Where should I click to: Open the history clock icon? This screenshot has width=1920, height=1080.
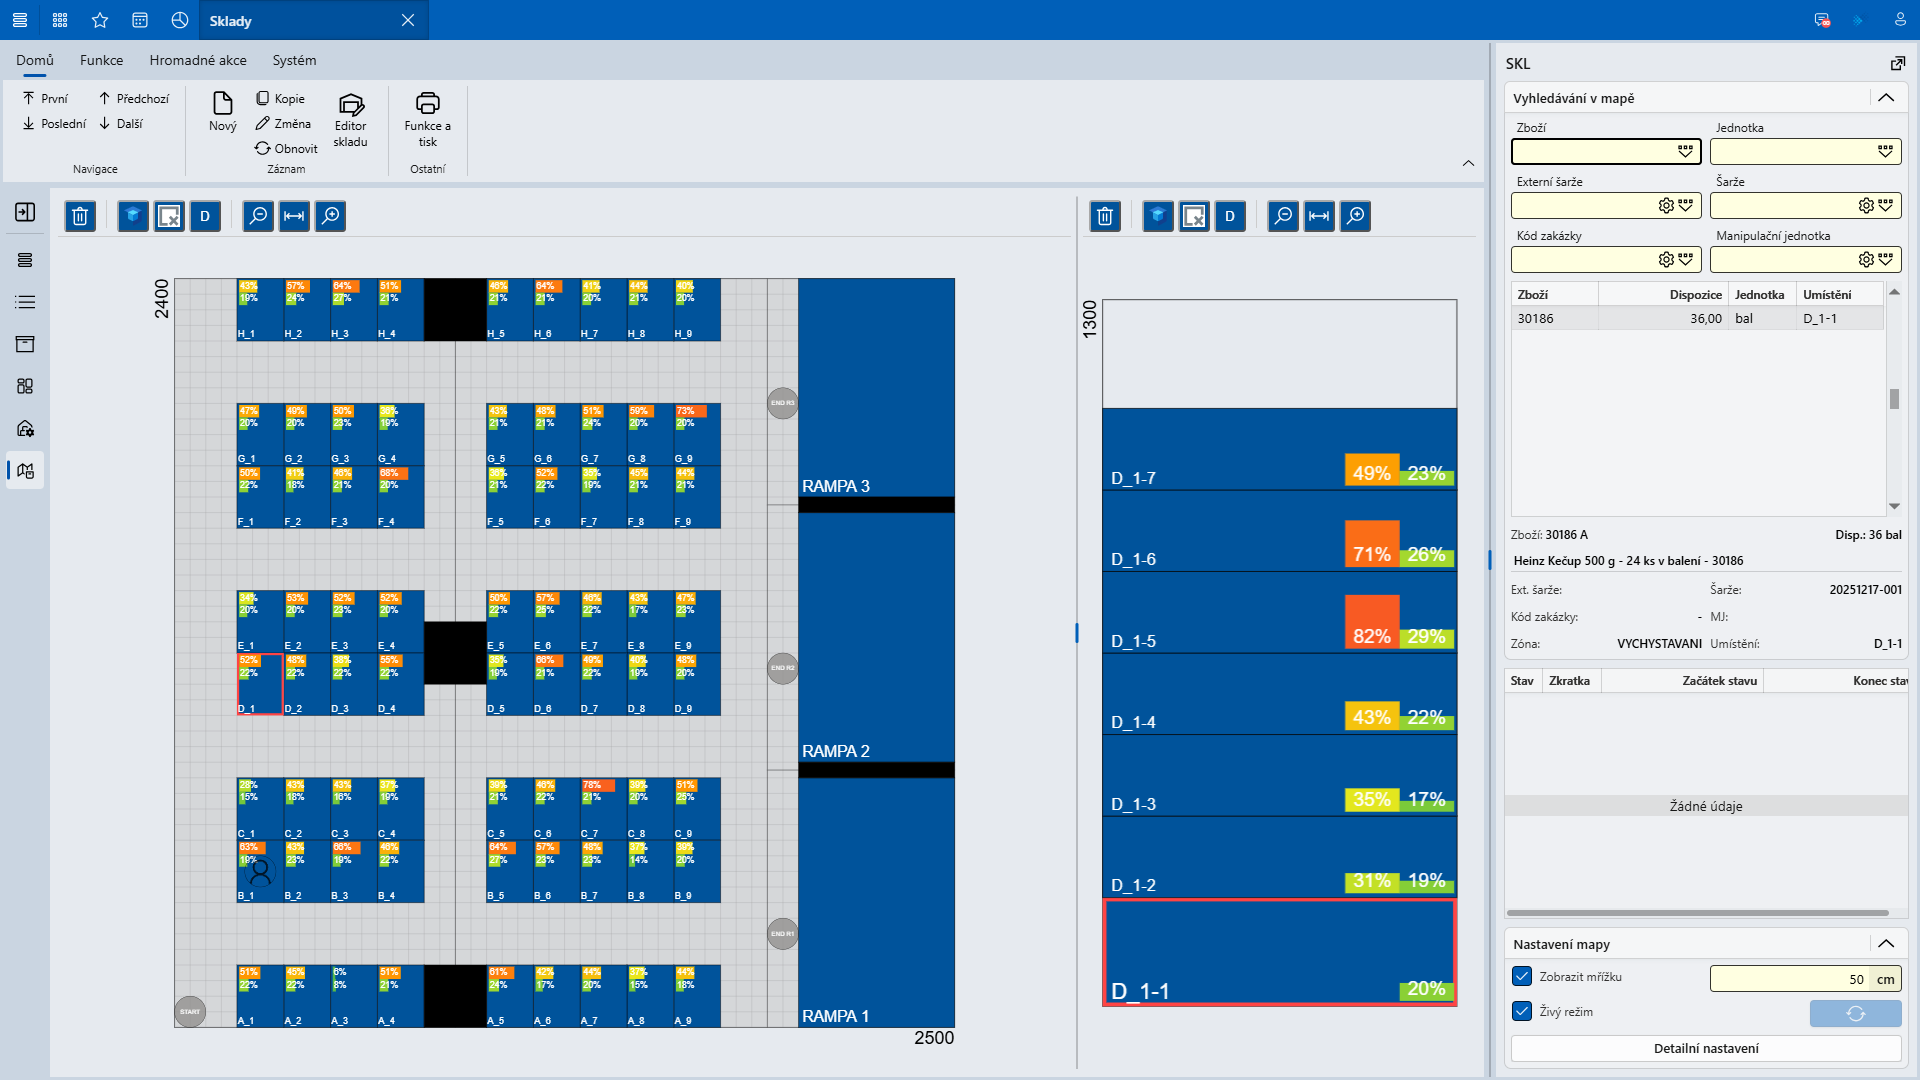click(x=180, y=20)
